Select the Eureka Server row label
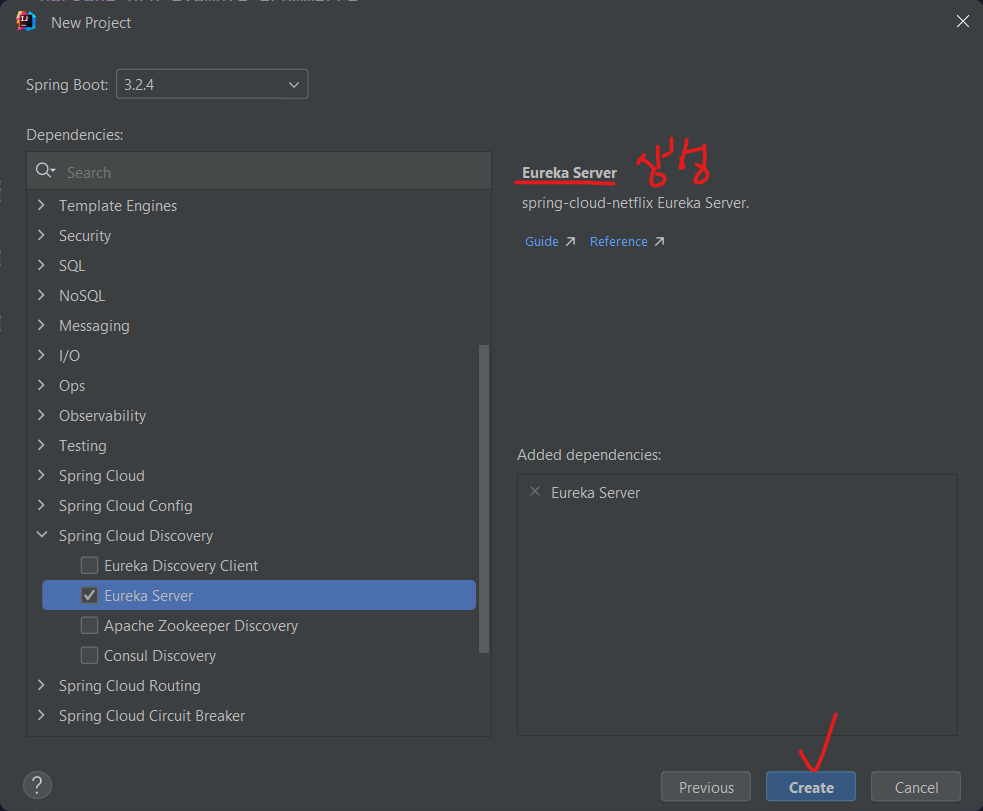 pyautogui.click(x=149, y=595)
